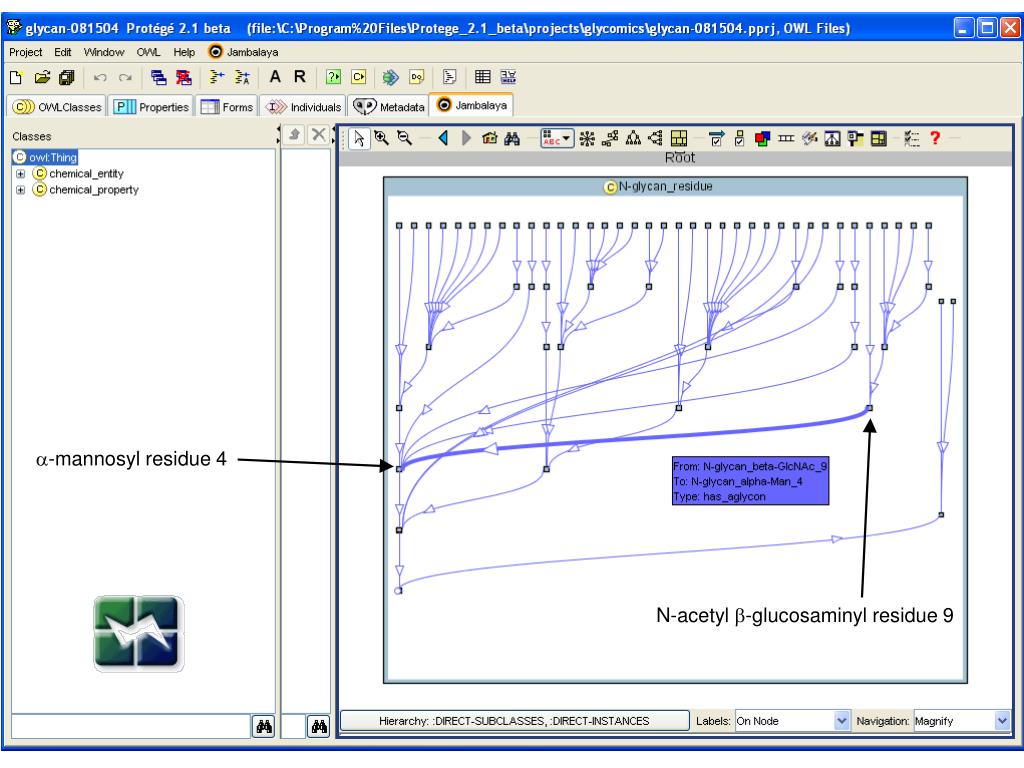Apply the radial layout snowflake icon
Screen dimensions: 1024x768
click(x=587, y=138)
